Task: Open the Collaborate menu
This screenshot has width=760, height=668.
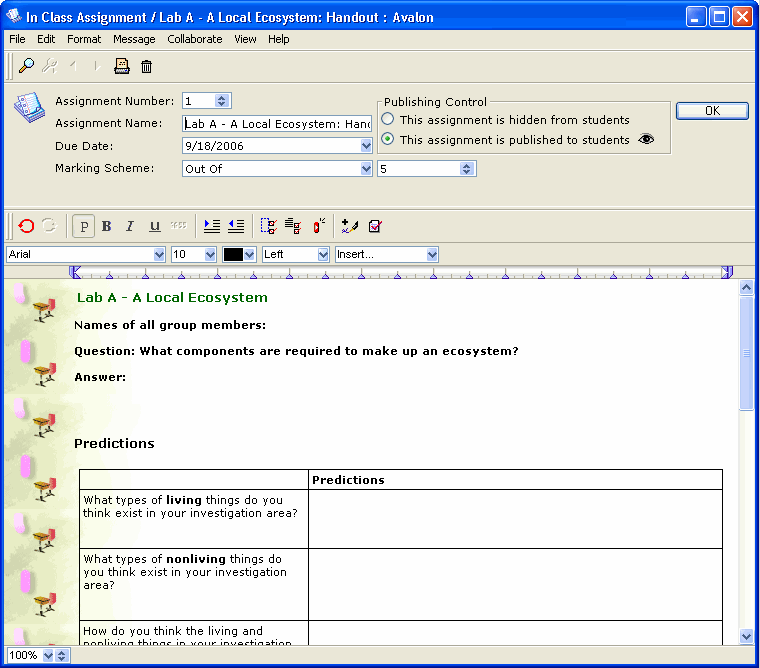Action: pyautogui.click(x=195, y=39)
